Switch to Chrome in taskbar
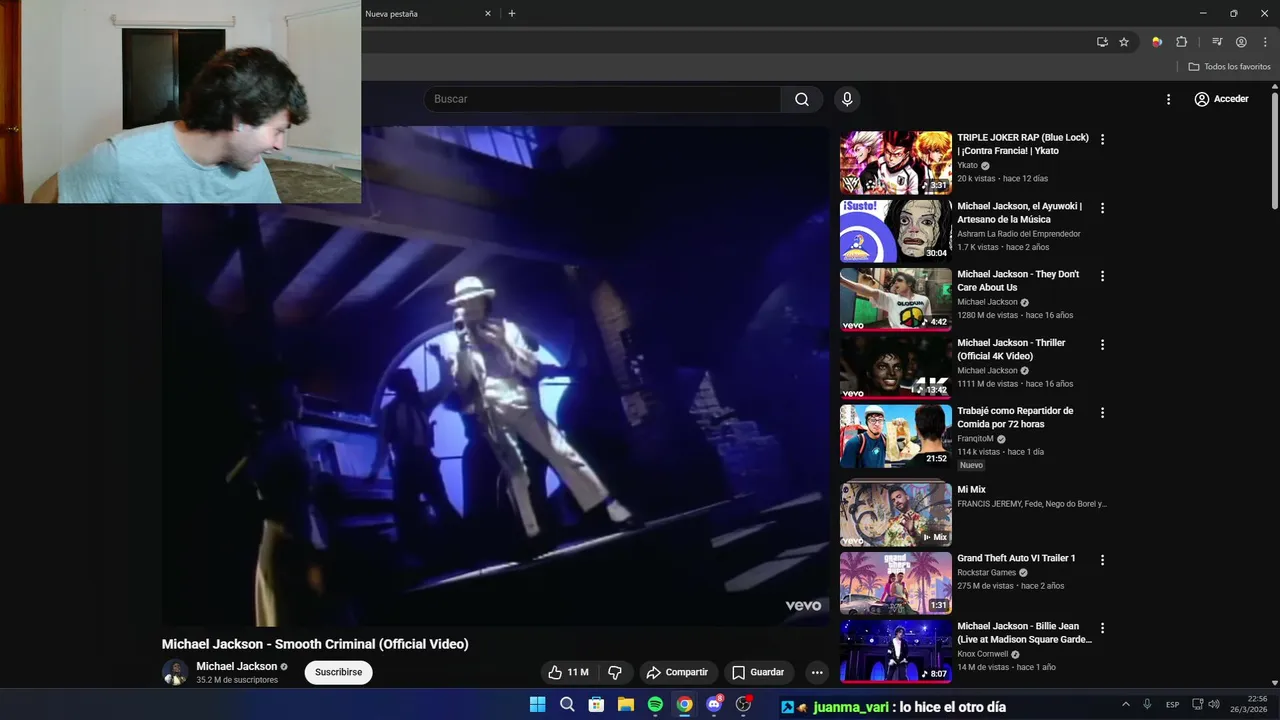This screenshot has height=720, width=1280. click(684, 705)
